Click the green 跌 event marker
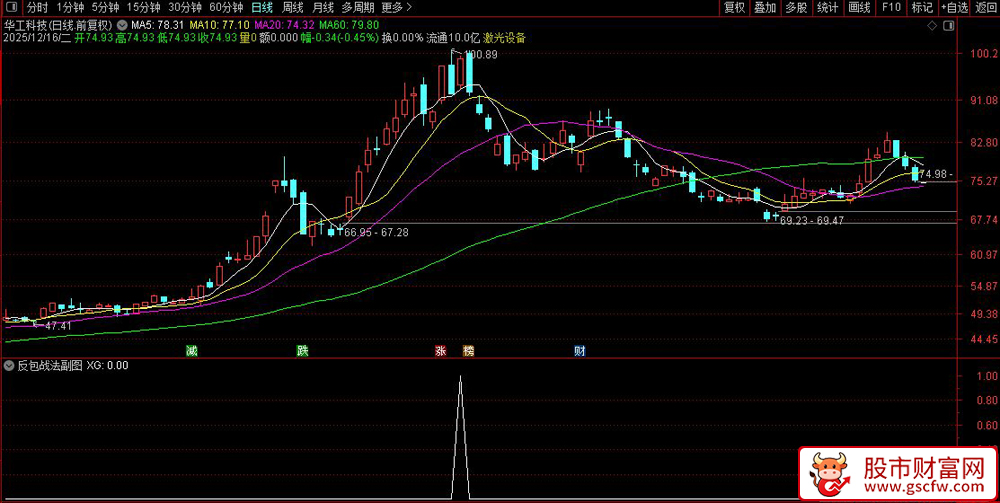The height and width of the screenshot is (503, 1000). click(302, 351)
